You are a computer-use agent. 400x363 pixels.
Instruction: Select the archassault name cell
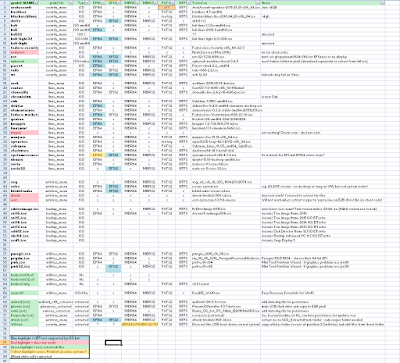tap(24, 7)
